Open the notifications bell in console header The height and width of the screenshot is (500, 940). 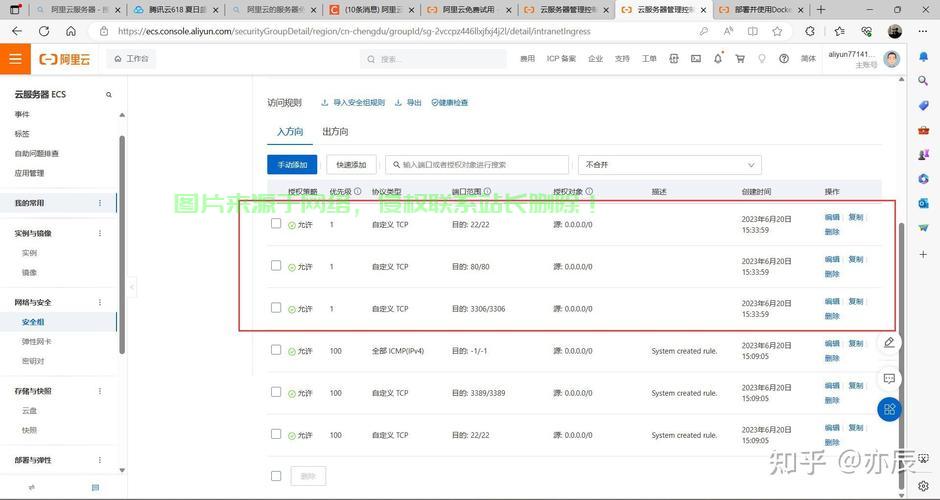[x=718, y=59]
